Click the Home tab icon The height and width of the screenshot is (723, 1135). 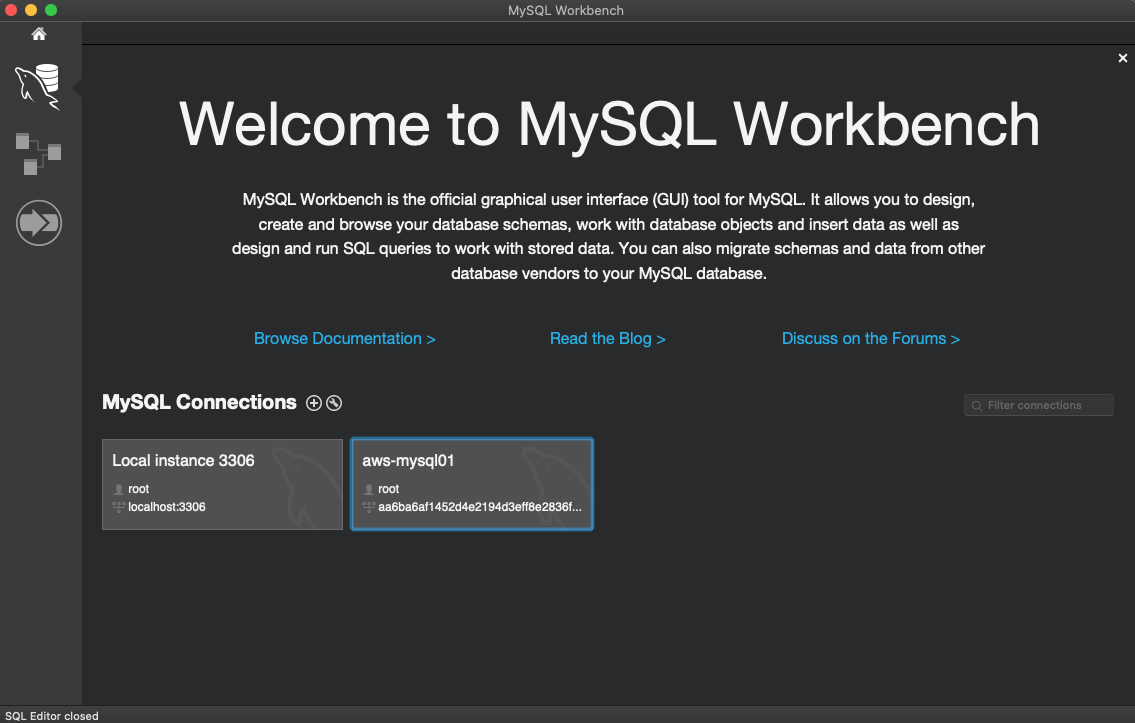[x=39, y=34]
